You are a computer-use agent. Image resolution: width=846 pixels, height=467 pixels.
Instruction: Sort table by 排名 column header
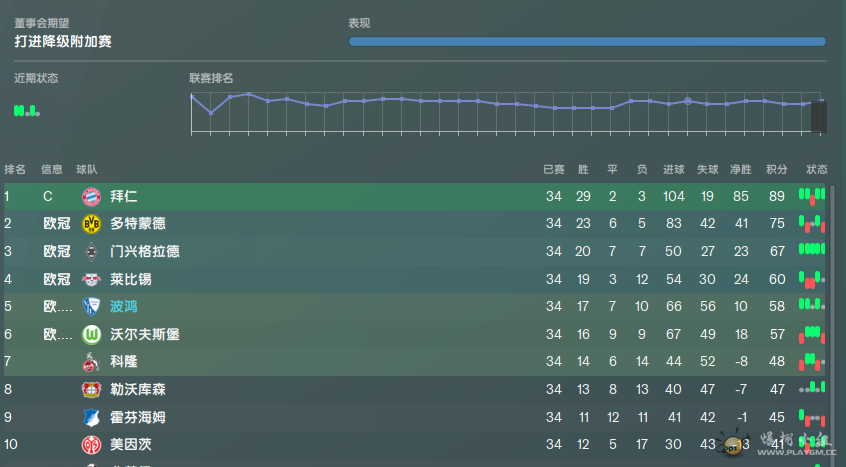15,170
